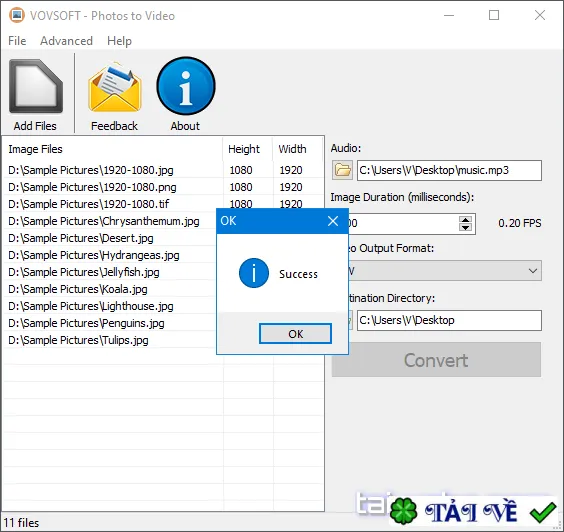Click the green clover logo icon
Viewport: 564px width, 532px height.
[x=404, y=511]
